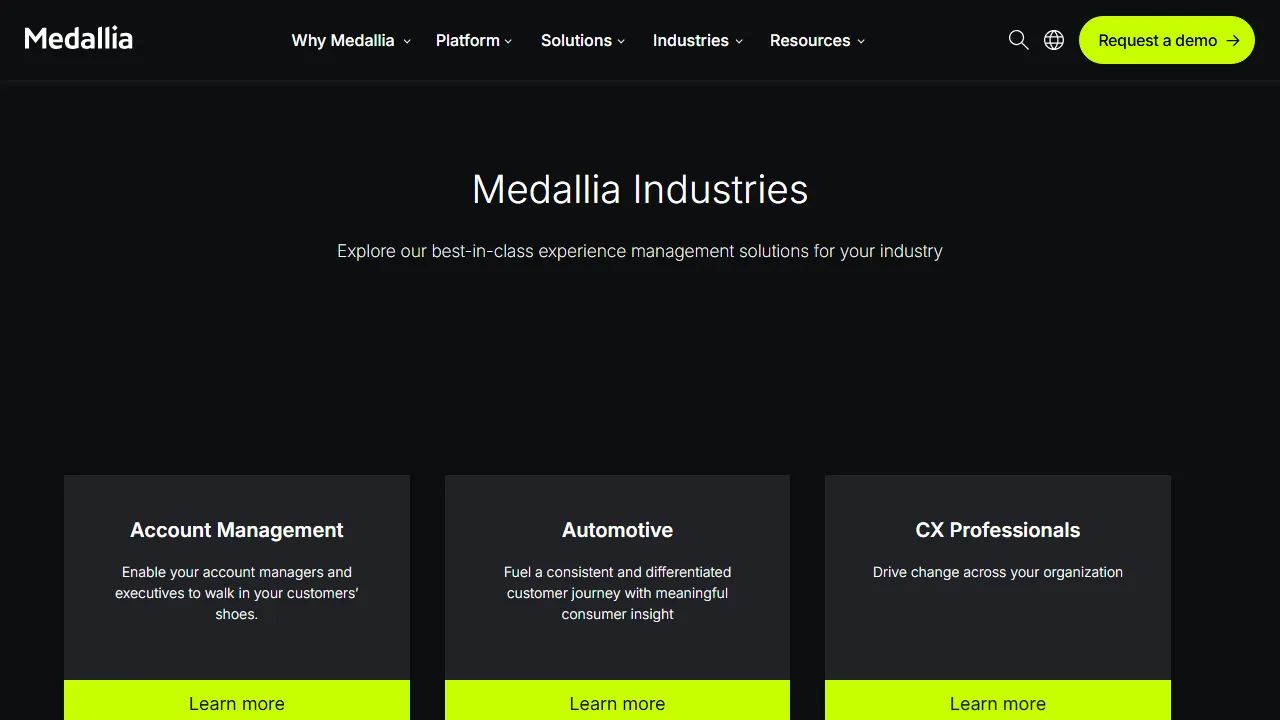
Task: Learn more about CX Professionals
Action: 998,701
